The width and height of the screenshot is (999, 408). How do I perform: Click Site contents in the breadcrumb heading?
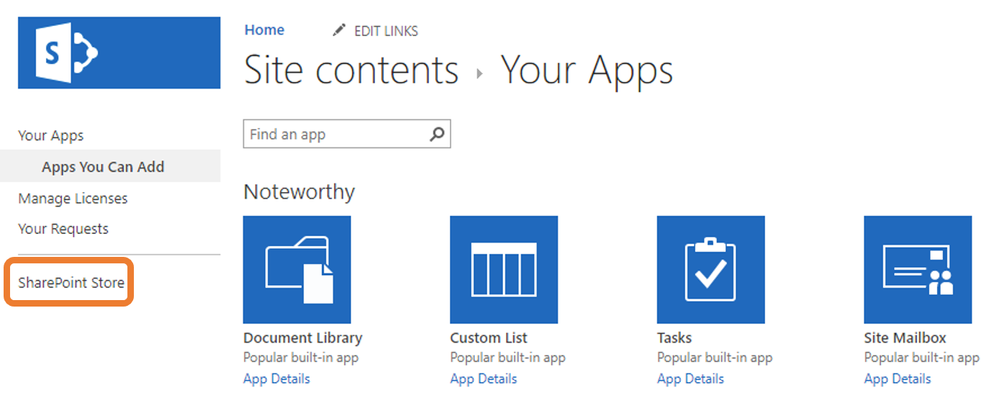[x=352, y=69]
